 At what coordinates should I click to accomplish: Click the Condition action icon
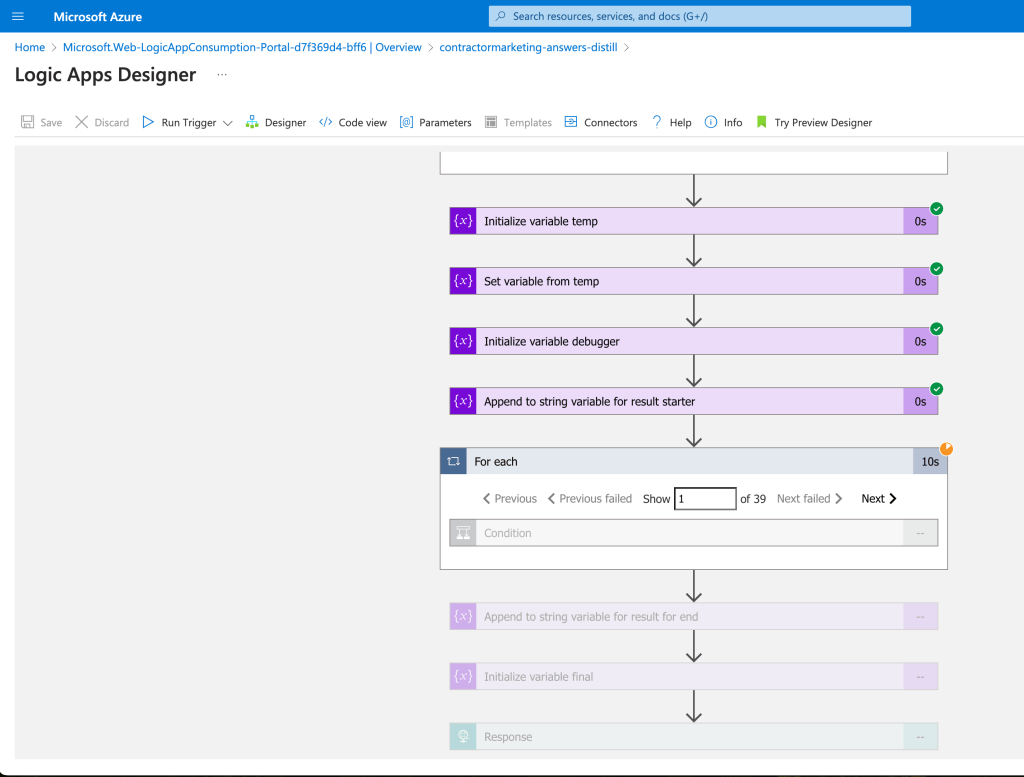(463, 533)
